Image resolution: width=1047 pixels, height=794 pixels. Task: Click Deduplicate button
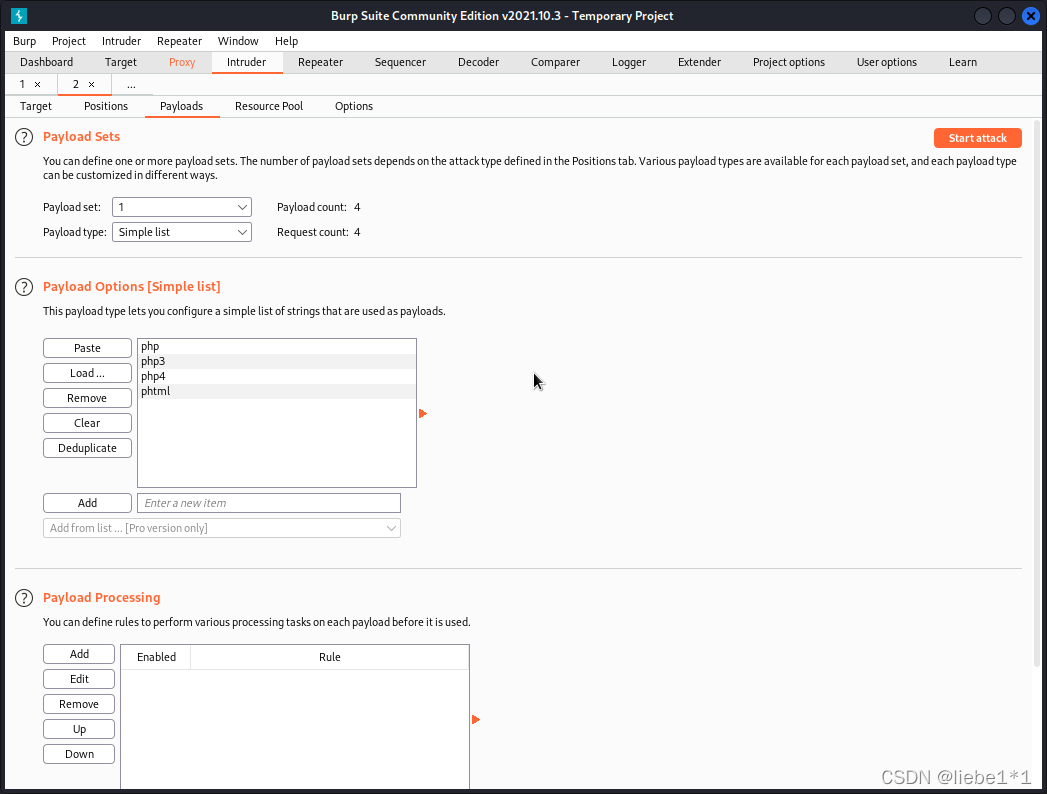coord(87,448)
